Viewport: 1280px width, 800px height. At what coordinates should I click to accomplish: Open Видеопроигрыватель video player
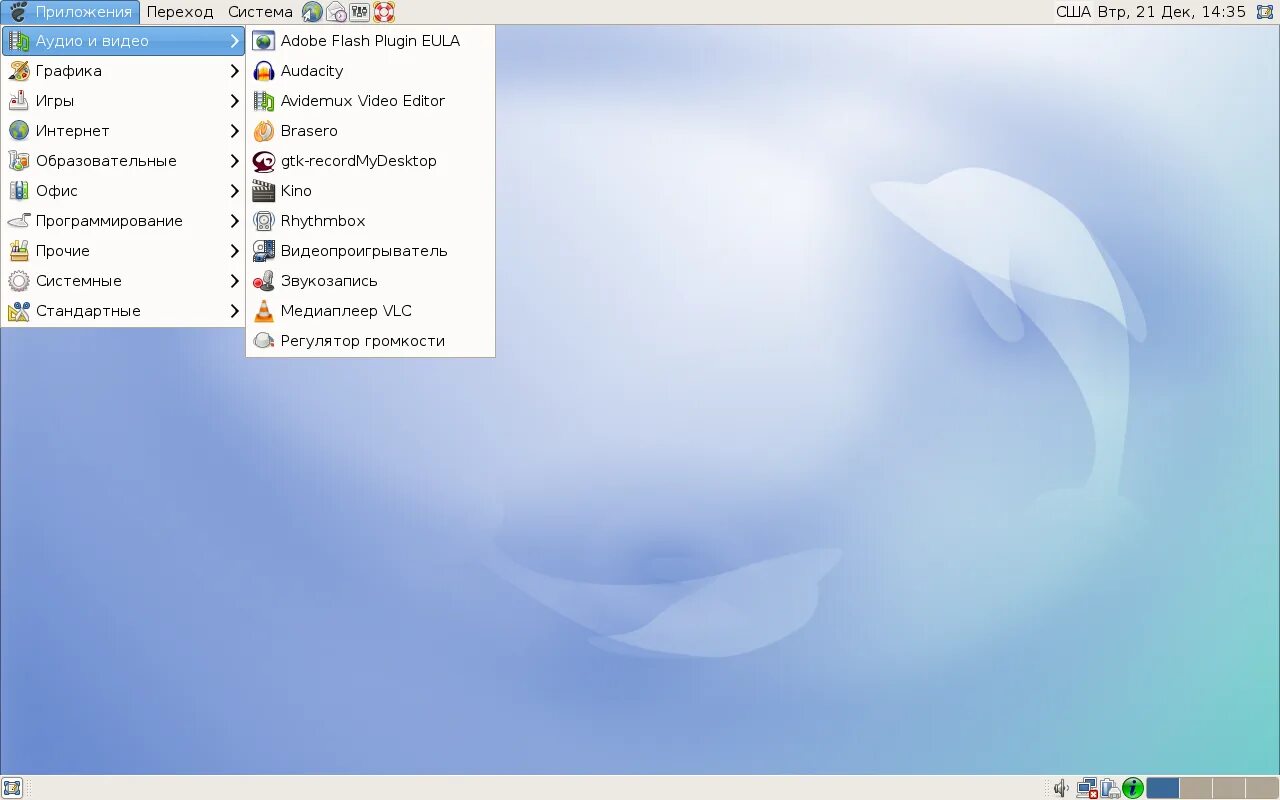click(x=370, y=251)
